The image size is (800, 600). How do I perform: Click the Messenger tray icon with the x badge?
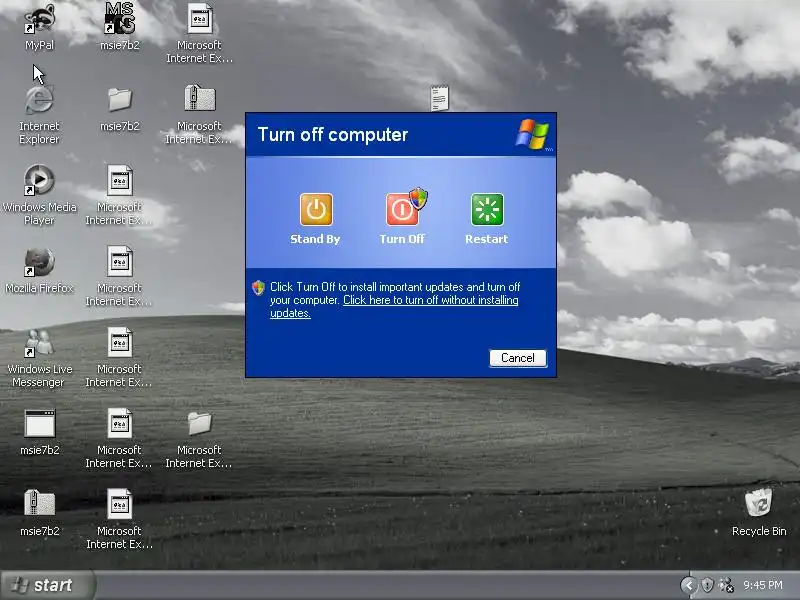click(726, 585)
